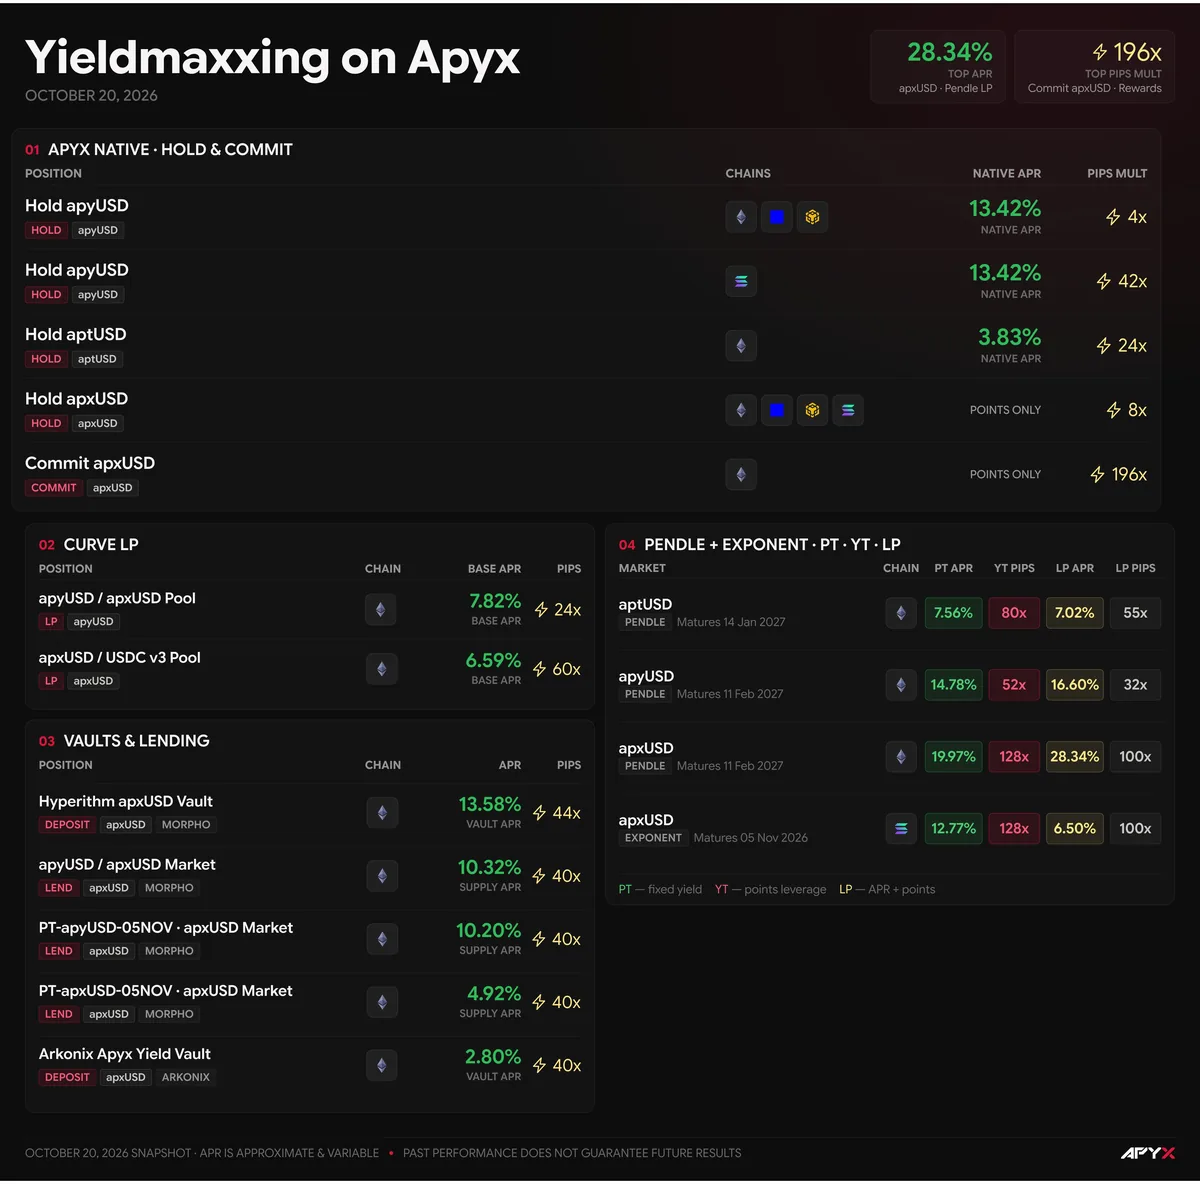This screenshot has height=1184, width=1200.
Task: Click 4.92% Supply APR for PT-apxUSD-05NOV
Action: pos(494,994)
